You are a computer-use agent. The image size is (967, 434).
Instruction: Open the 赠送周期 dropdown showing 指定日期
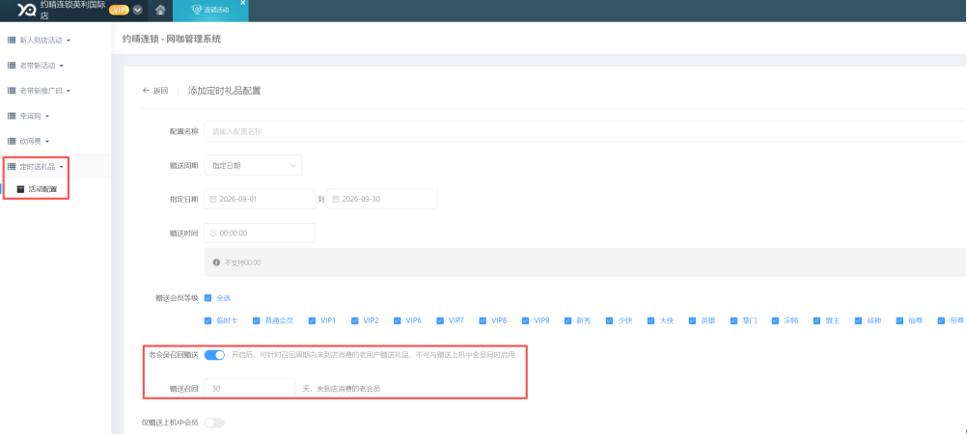(x=253, y=165)
